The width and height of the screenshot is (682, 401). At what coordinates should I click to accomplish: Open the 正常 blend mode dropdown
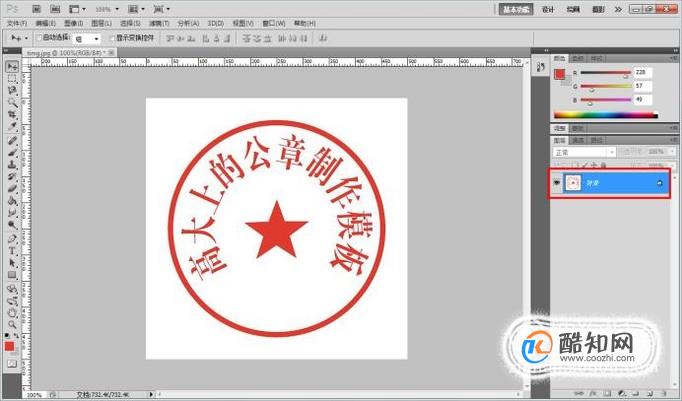[584, 152]
